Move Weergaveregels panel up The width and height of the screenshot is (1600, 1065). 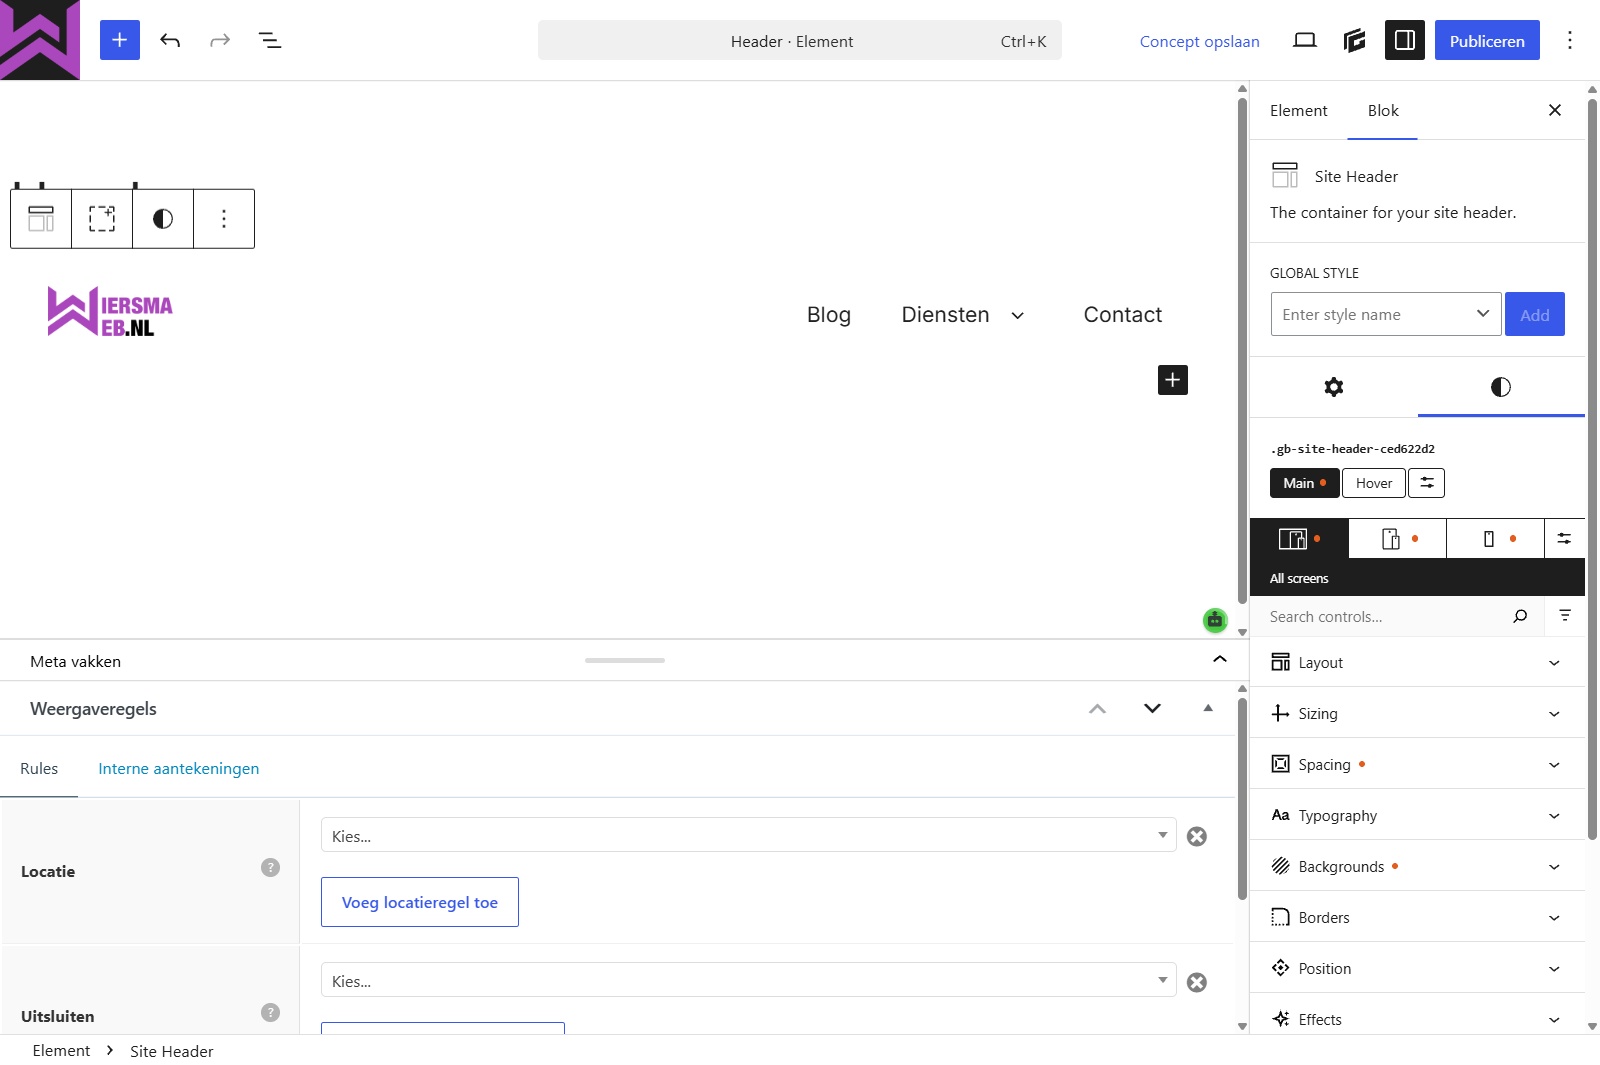pos(1097,708)
